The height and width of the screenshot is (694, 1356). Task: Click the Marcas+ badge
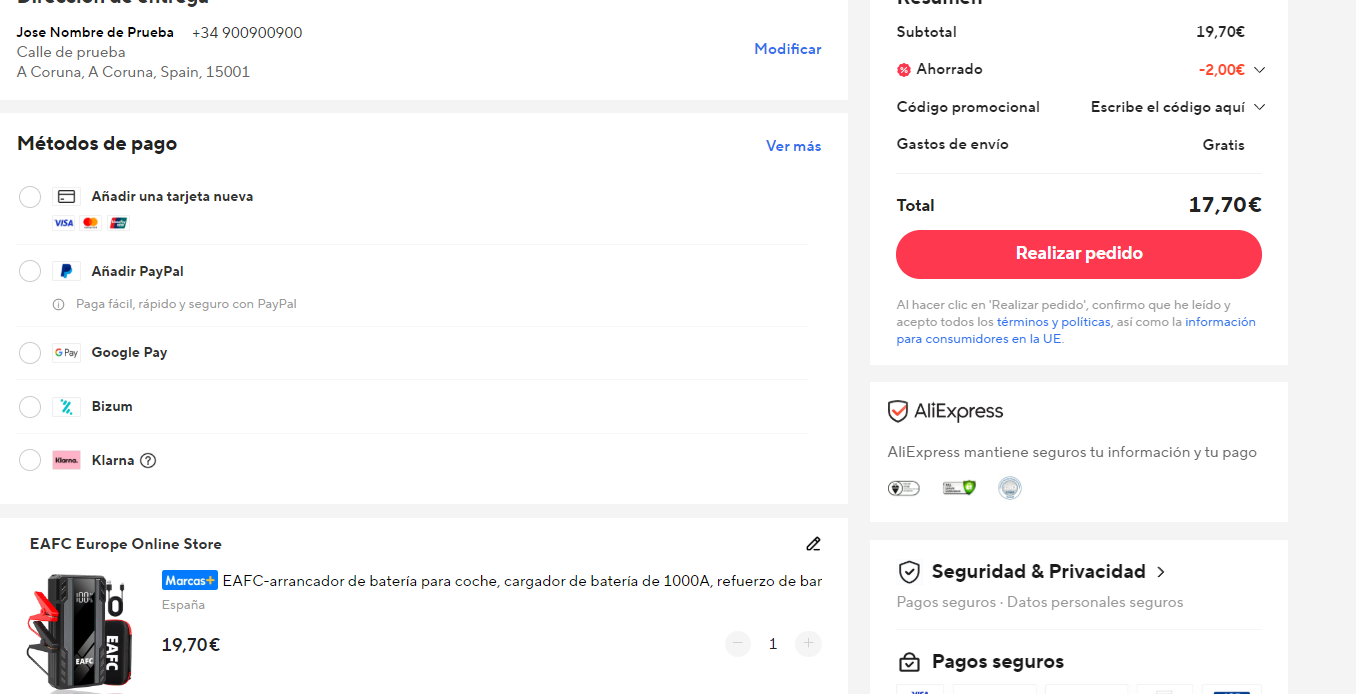click(190, 580)
